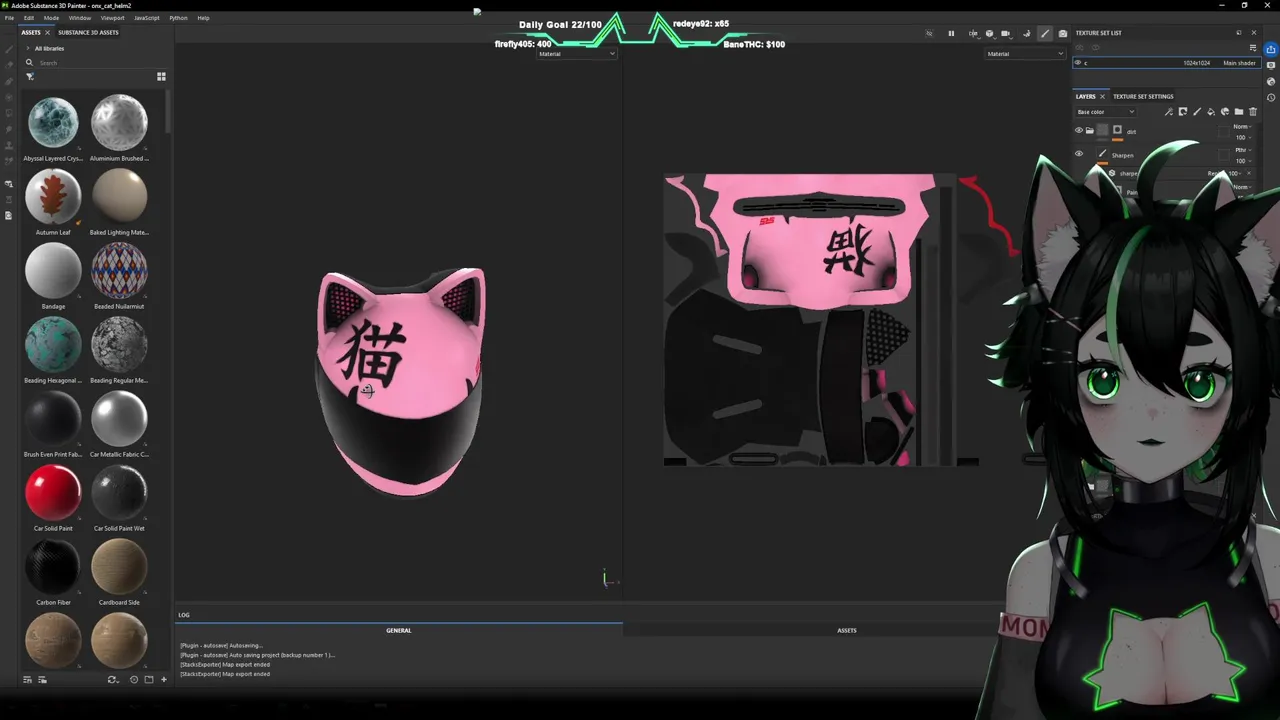Open the Viewport menu
This screenshot has width=1280, height=720.
(x=112, y=18)
